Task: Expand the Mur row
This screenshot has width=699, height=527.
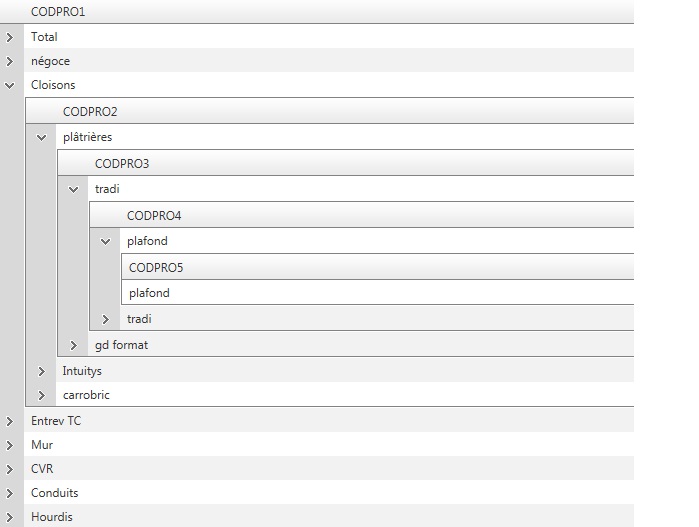Action: point(10,445)
